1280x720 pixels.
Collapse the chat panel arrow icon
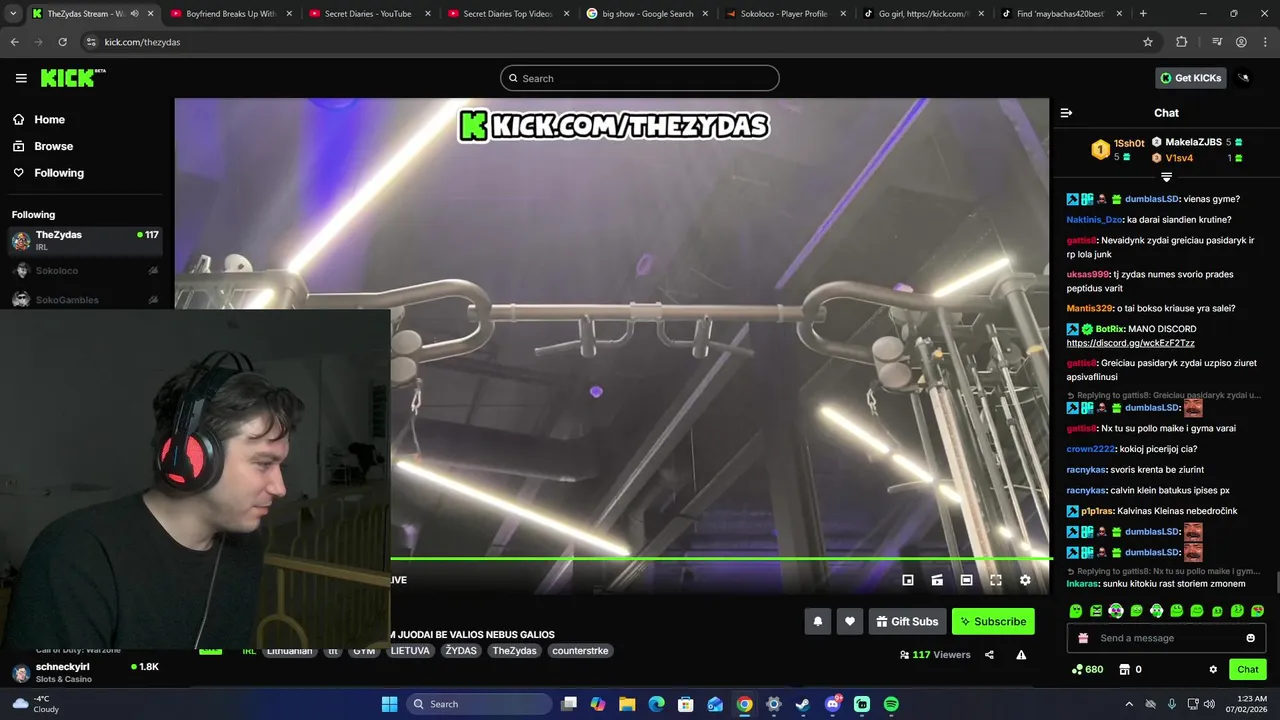click(x=1066, y=113)
